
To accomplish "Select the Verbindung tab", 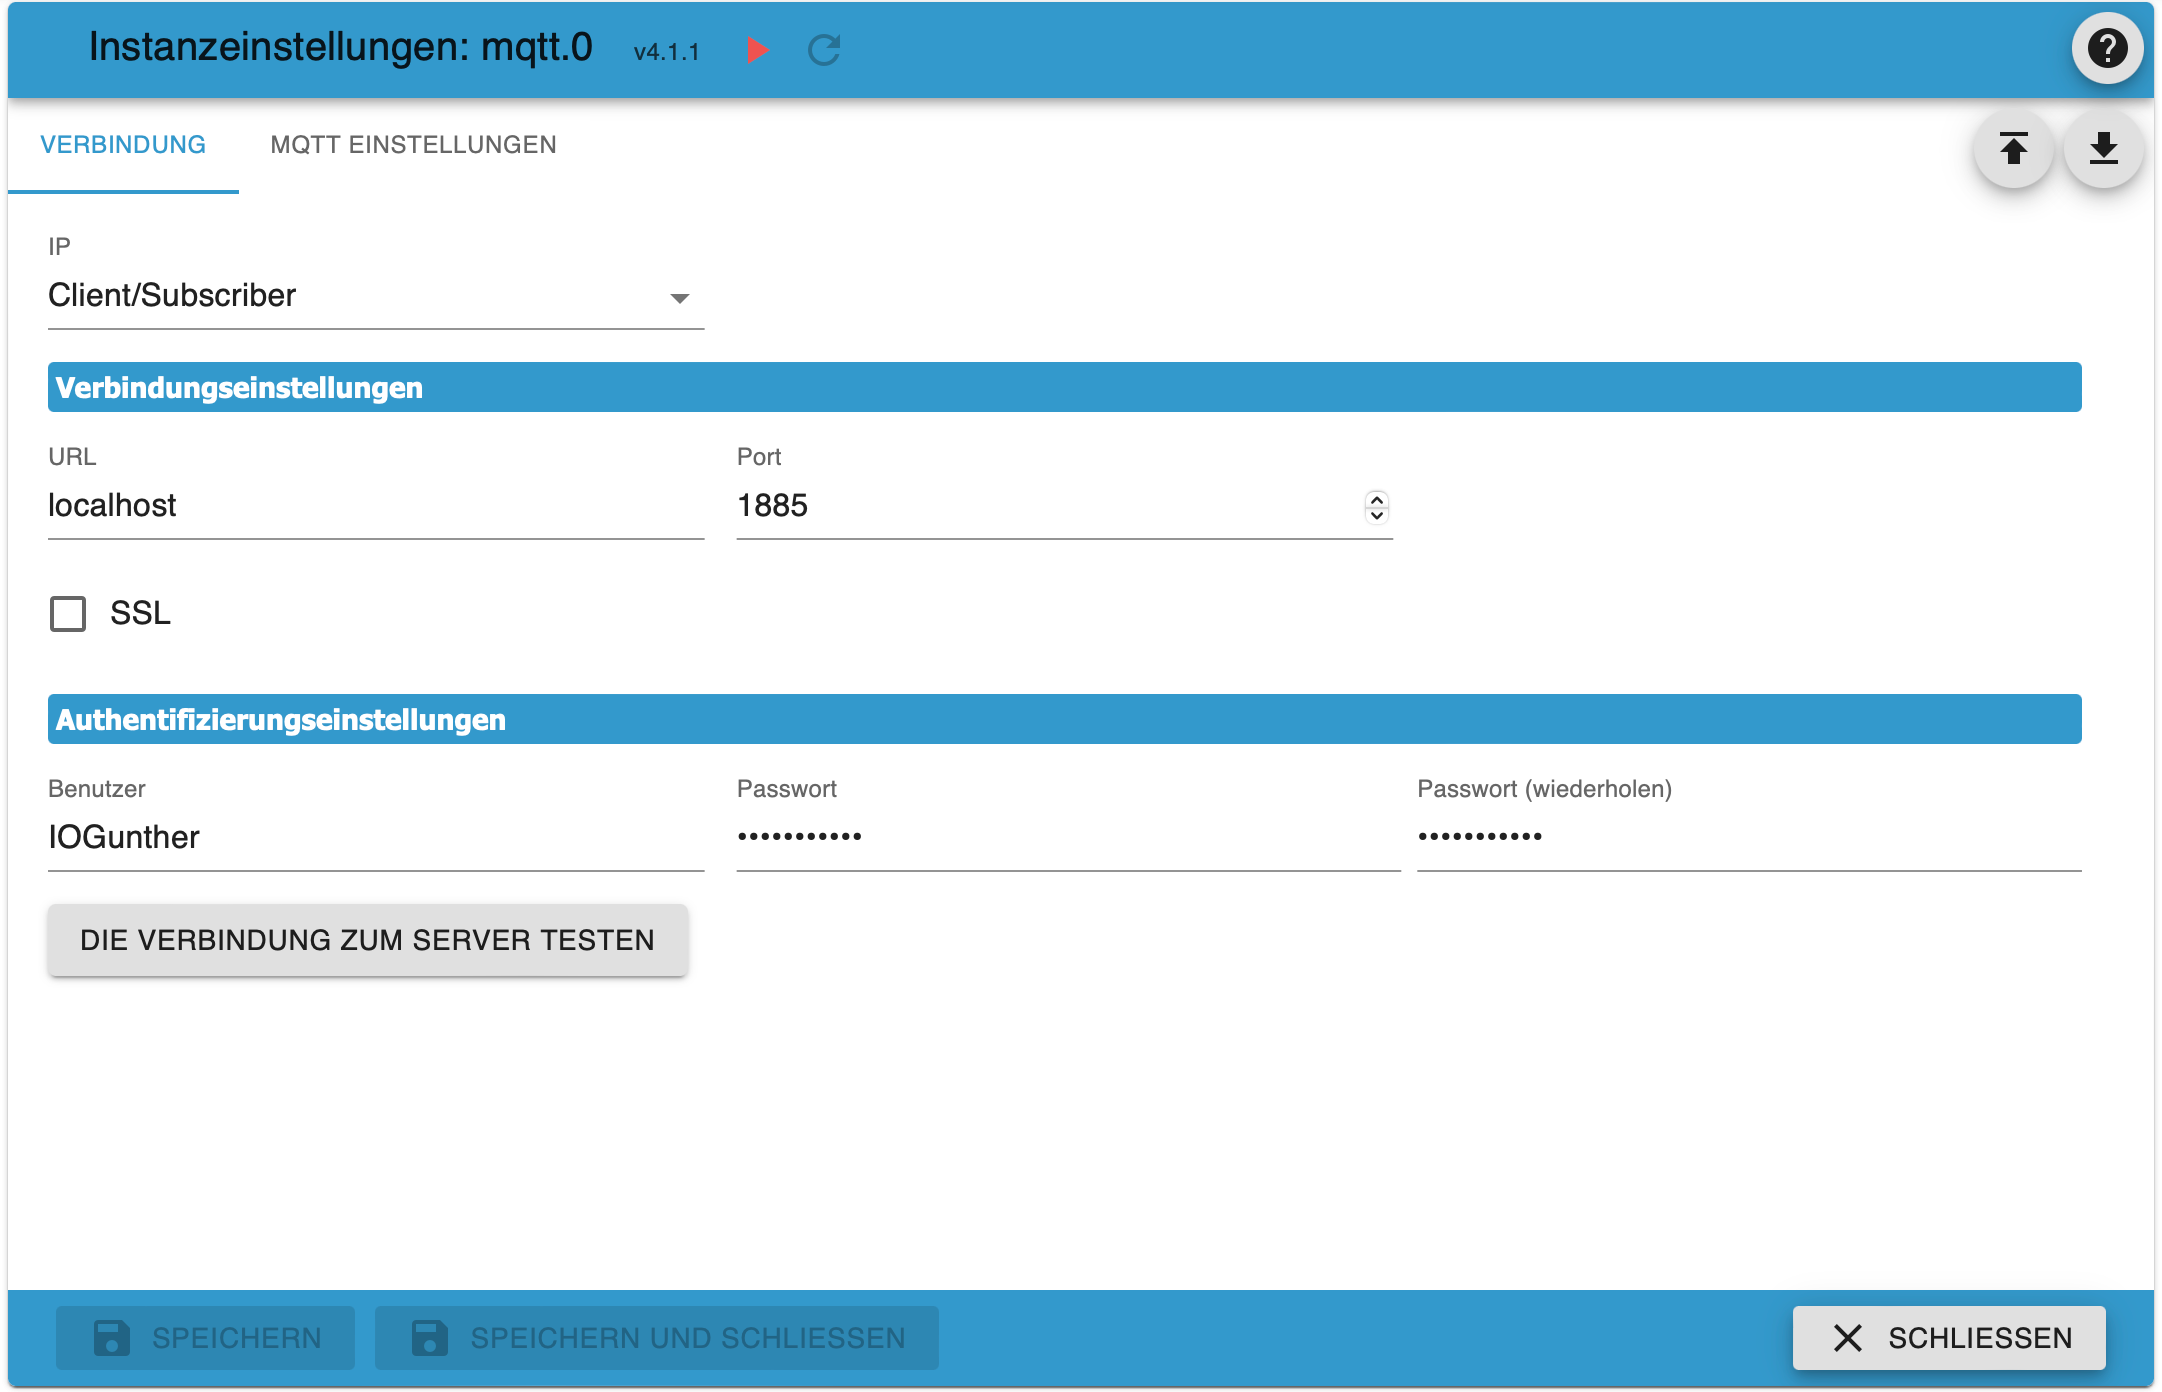I will 123,145.
